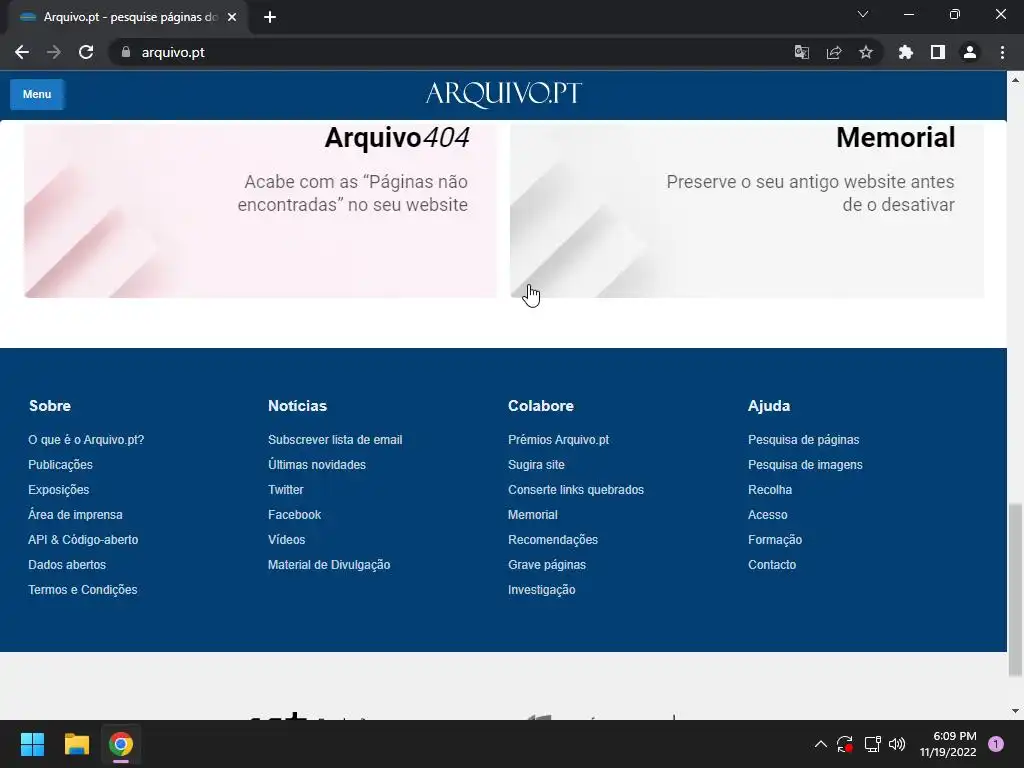Open the Área de imprensa link
Viewport: 1024px width, 768px height.
pyautogui.click(x=75, y=515)
